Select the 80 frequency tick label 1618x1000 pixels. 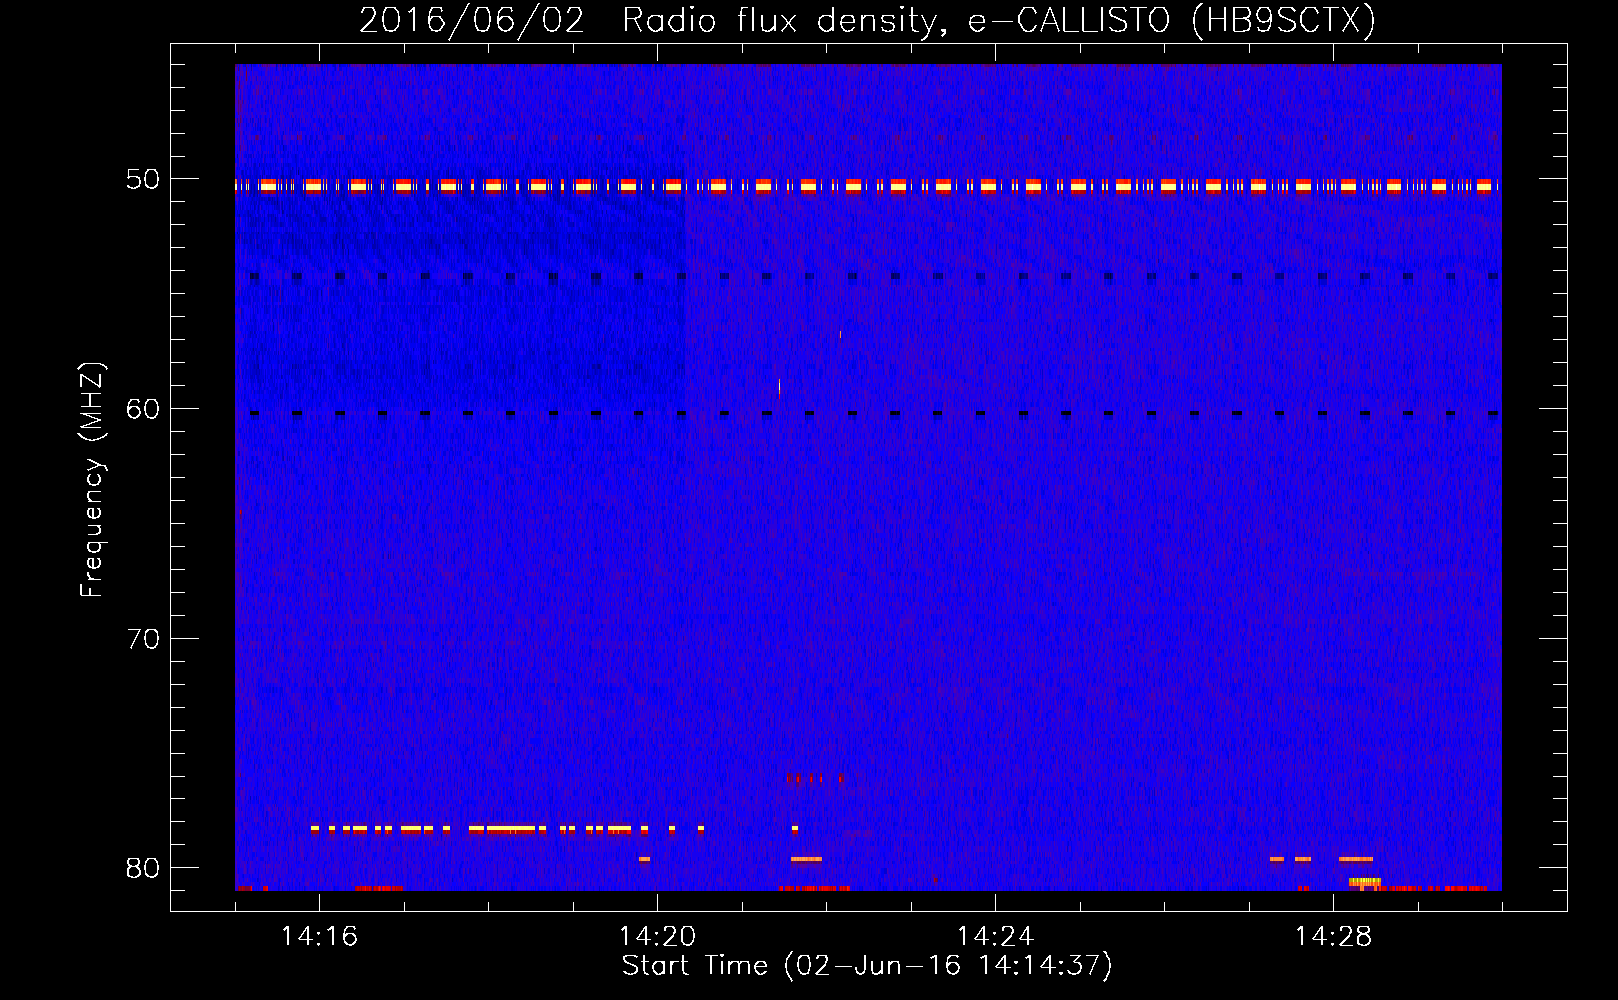143,868
